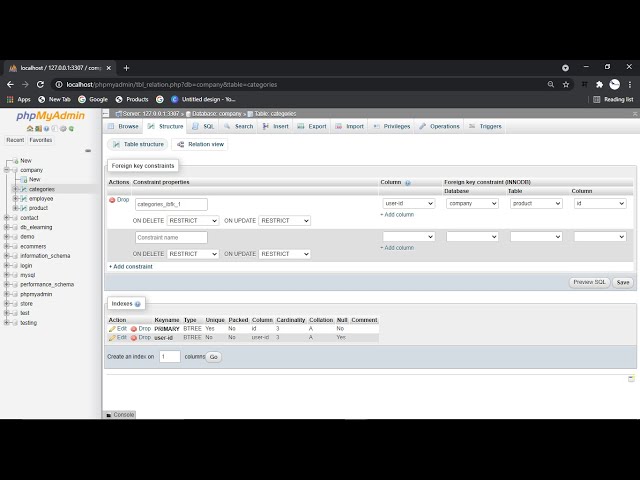Open the Browse tab
Screen dimensions: 640x480
coord(123,127)
